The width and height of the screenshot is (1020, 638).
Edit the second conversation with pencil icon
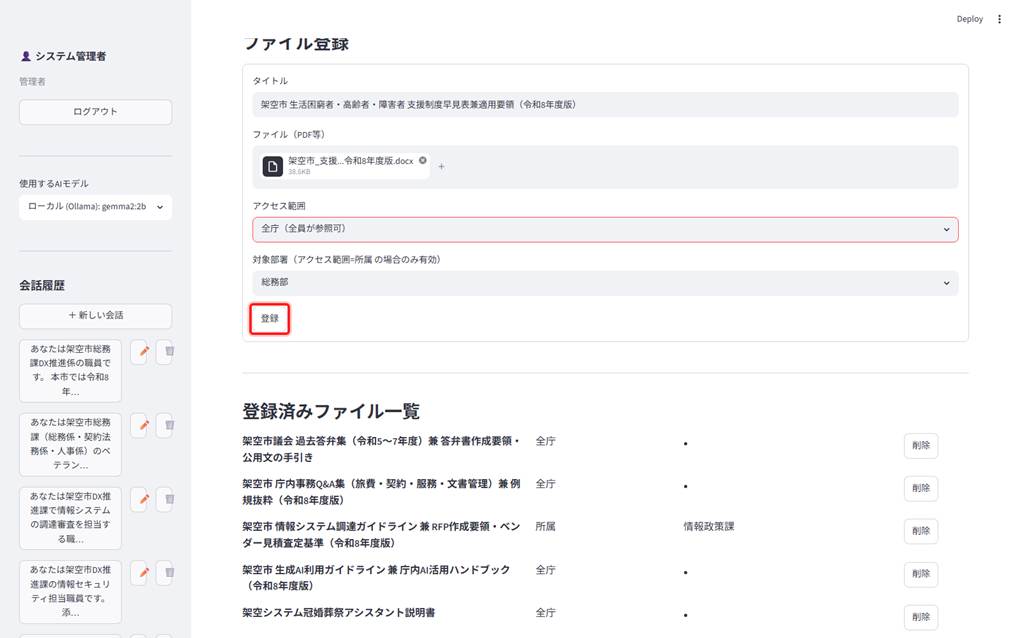click(x=141, y=426)
